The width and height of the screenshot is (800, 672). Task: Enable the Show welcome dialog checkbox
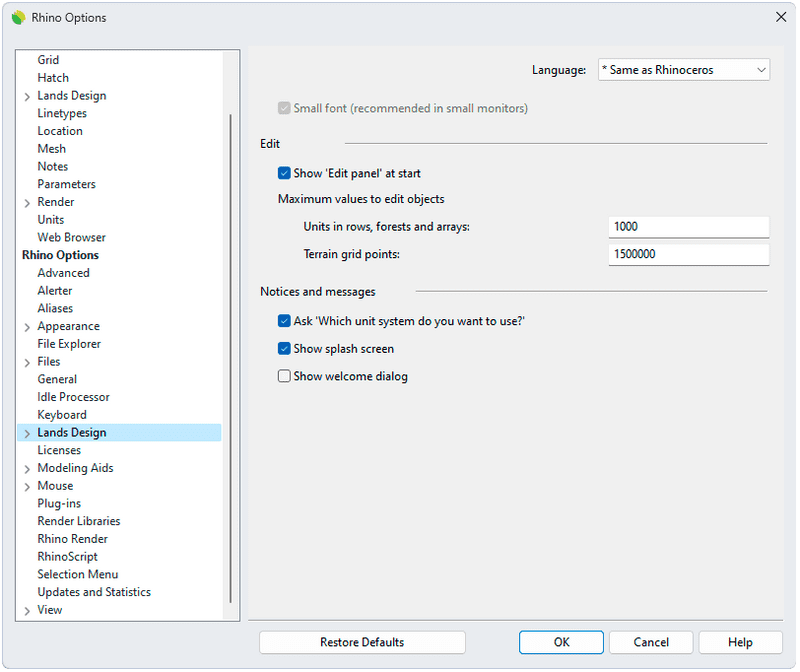[x=284, y=377]
